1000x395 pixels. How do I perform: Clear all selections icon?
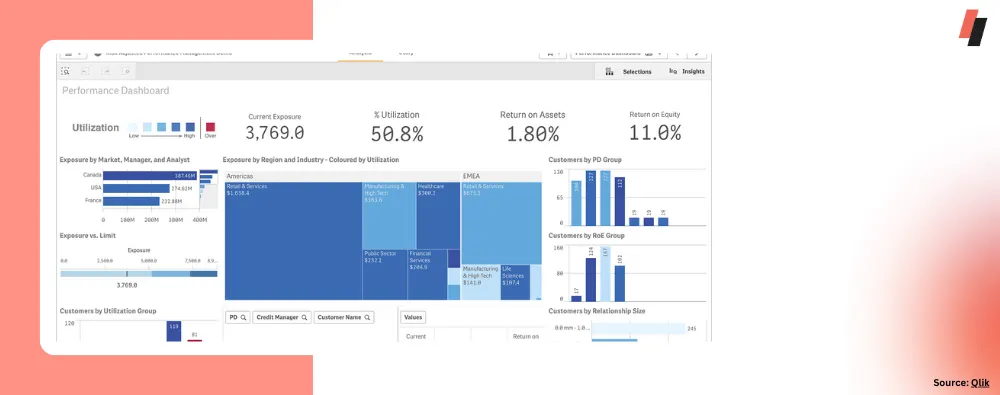[126, 71]
